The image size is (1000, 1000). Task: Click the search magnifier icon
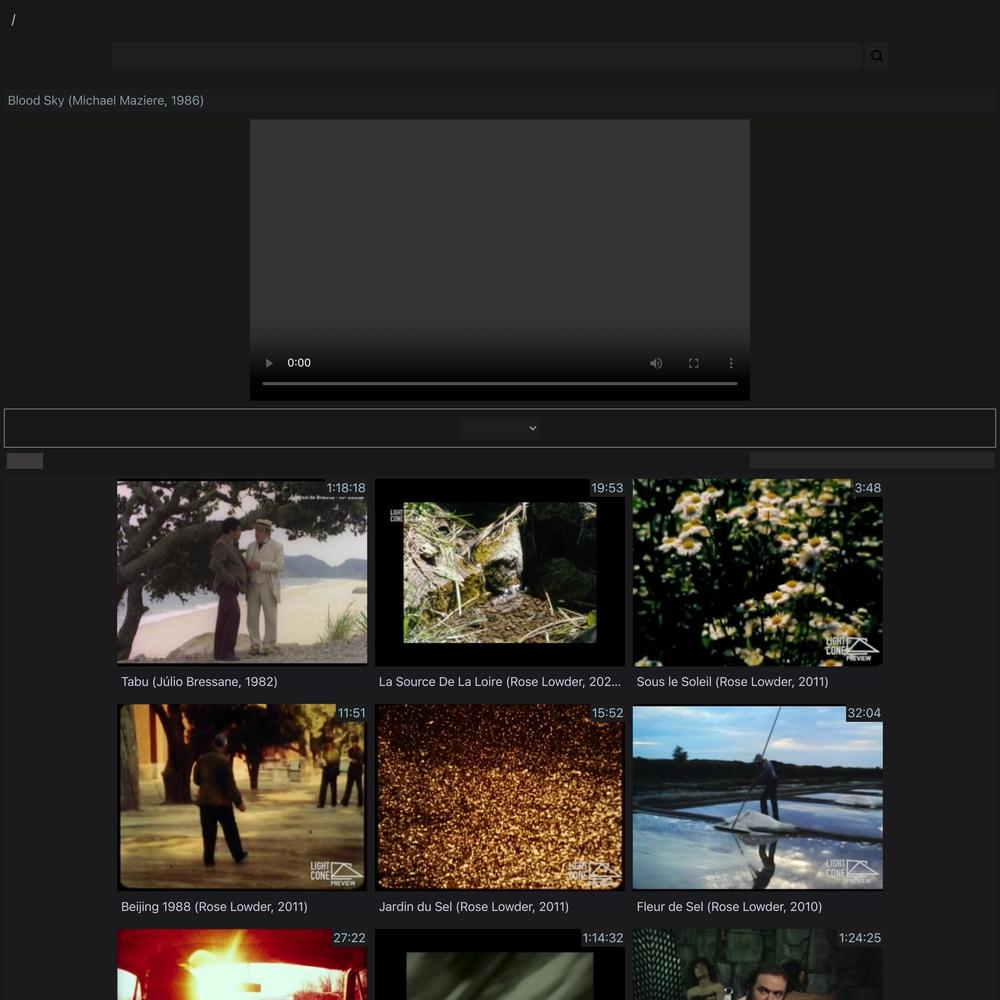tap(876, 56)
